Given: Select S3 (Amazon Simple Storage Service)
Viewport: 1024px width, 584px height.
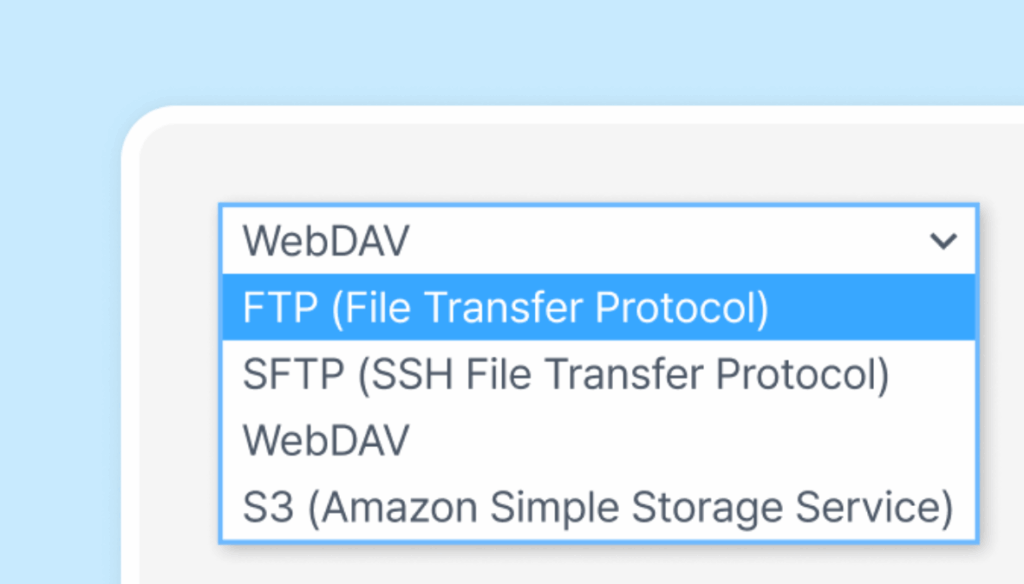Looking at the screenshot, I should click(597, 508).
